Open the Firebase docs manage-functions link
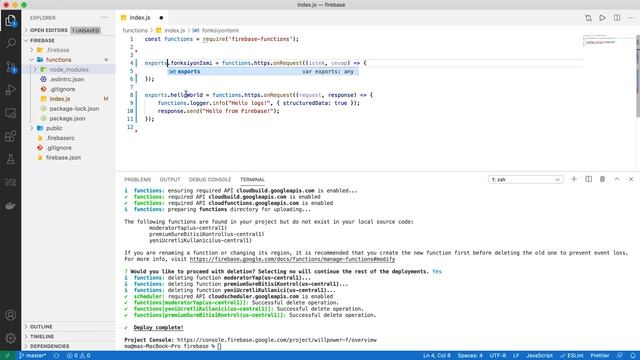The image size is (640, 360). [292, 259]
